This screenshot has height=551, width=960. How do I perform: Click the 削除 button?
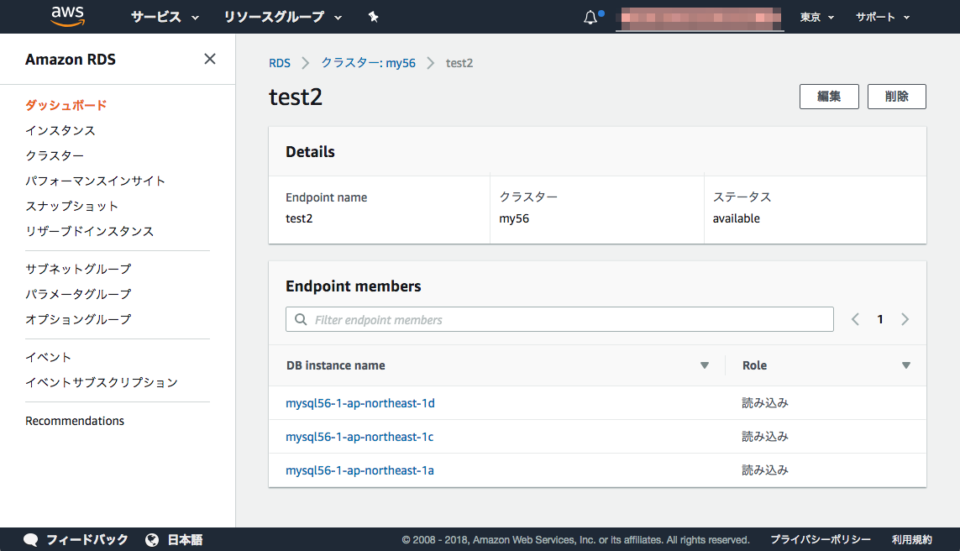(896, 96)
